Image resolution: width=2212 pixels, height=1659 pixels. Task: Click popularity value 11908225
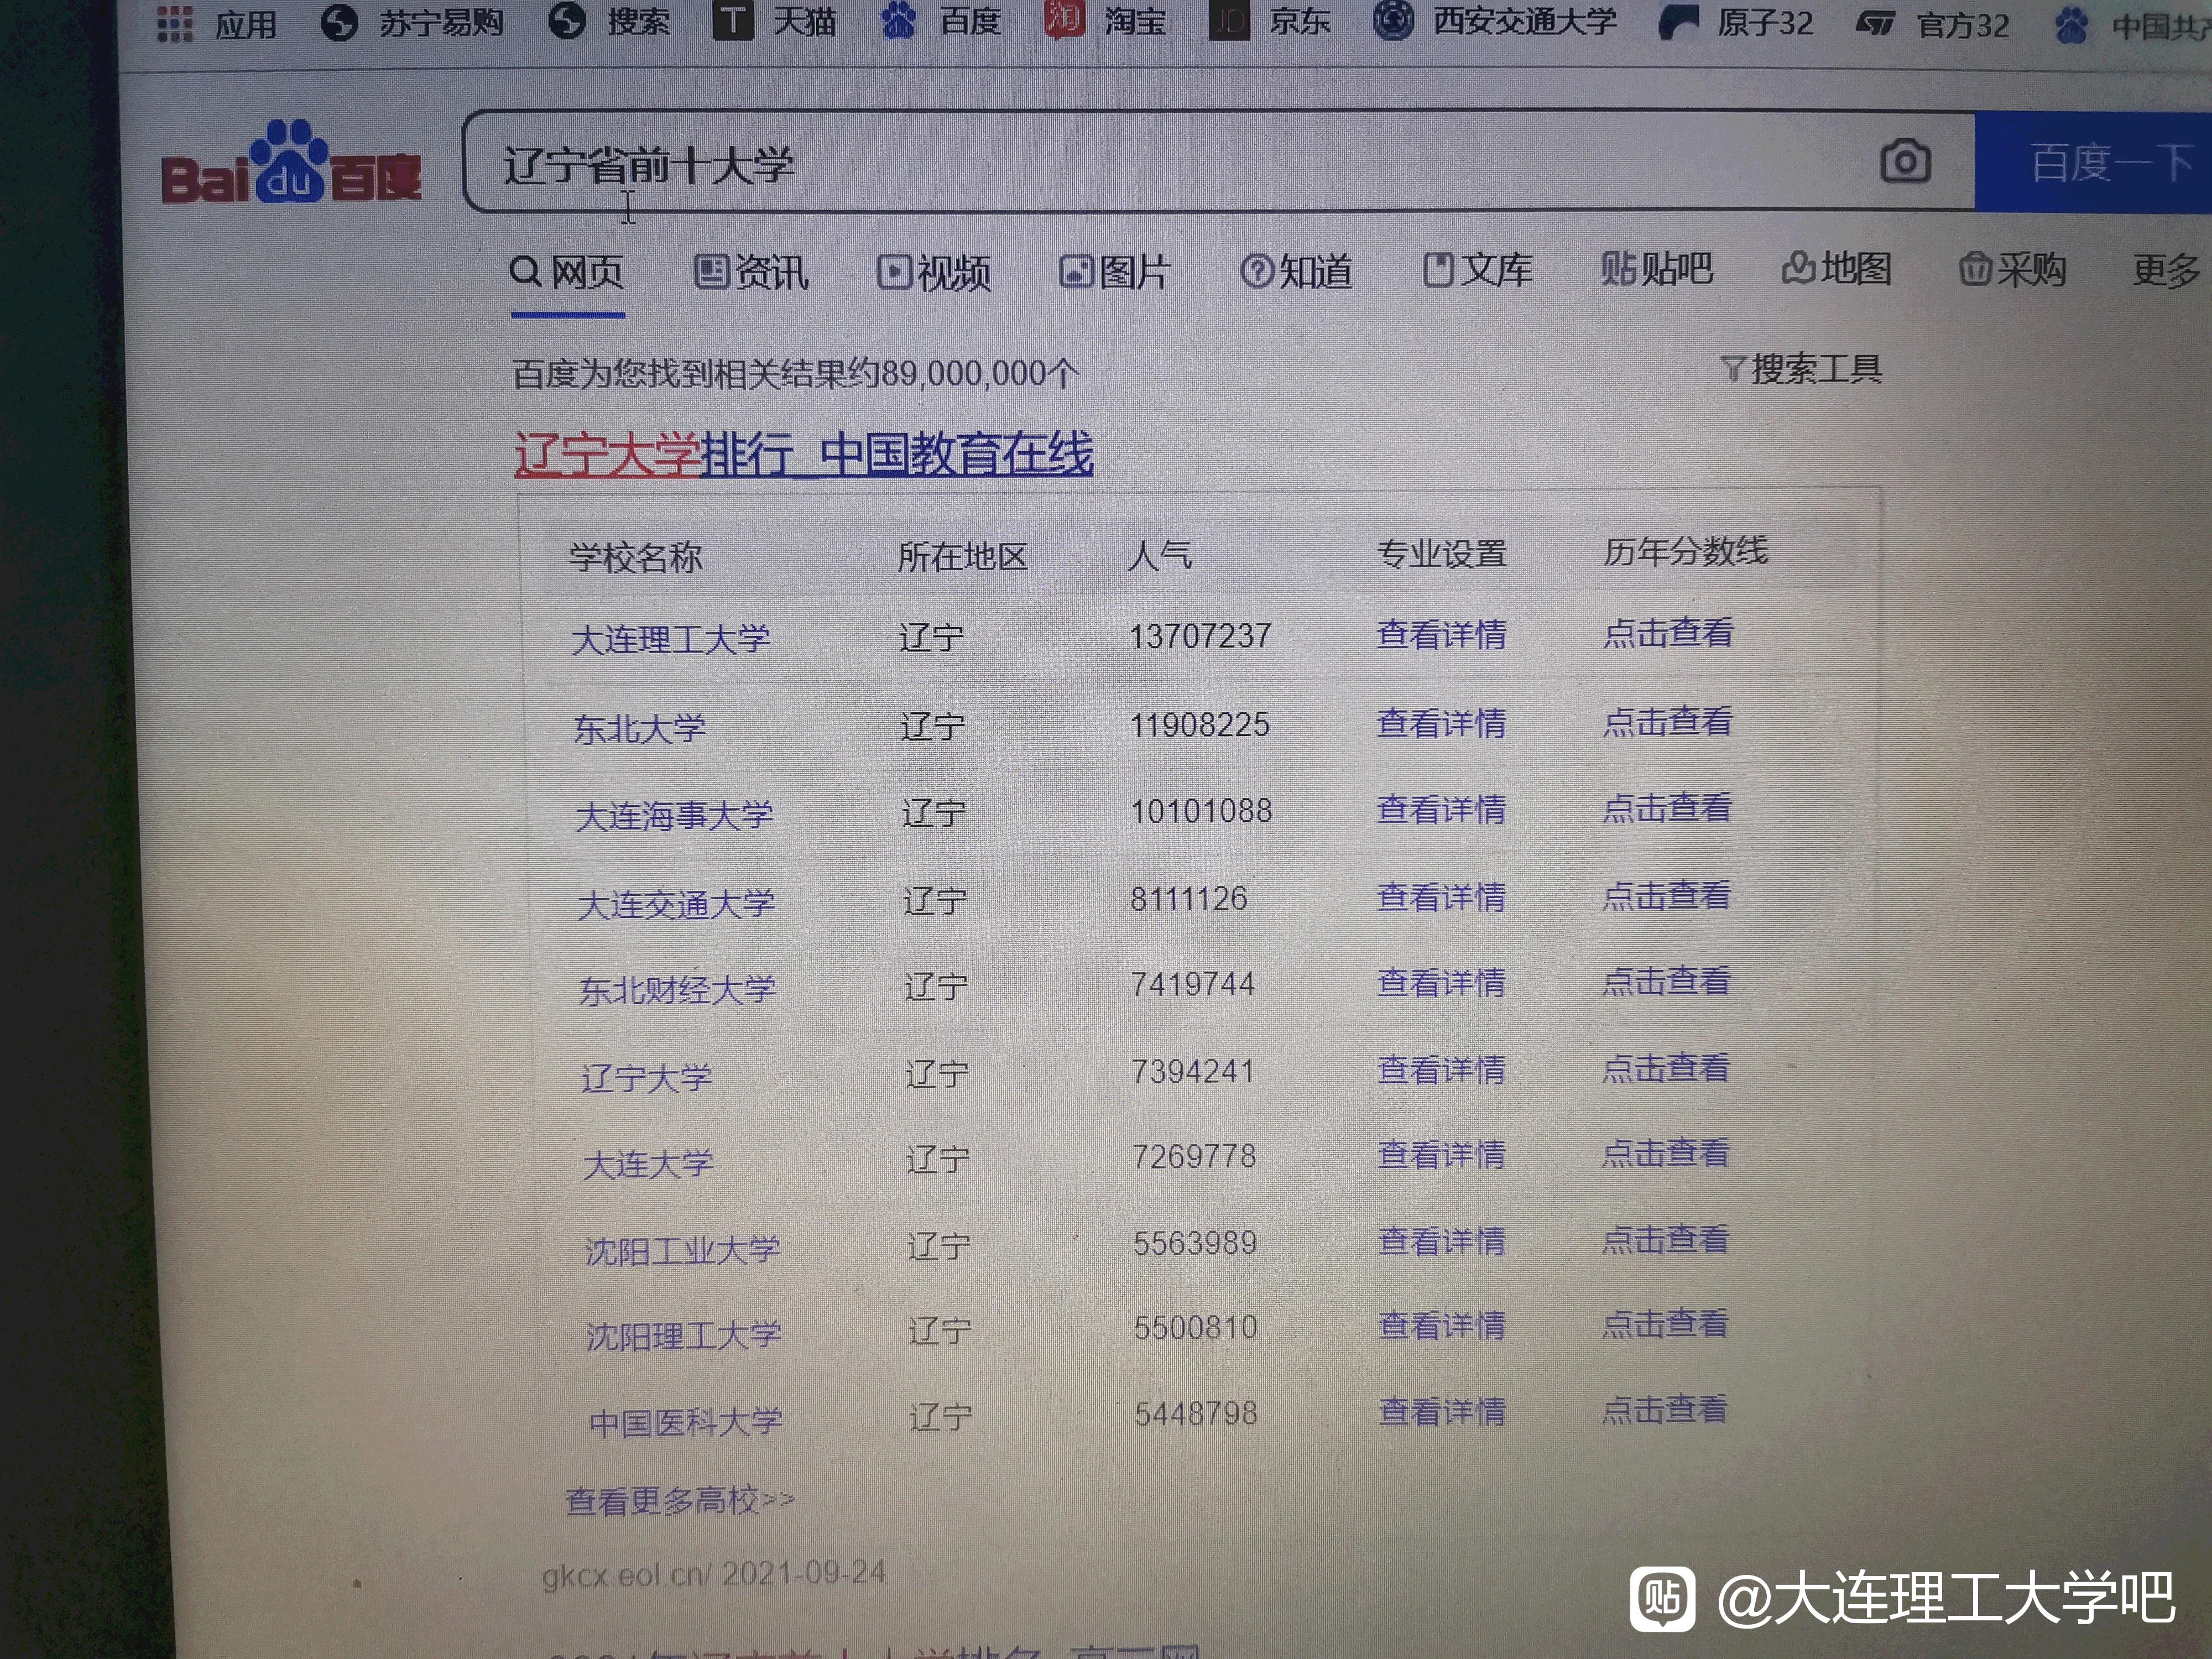coord(1200,725)
